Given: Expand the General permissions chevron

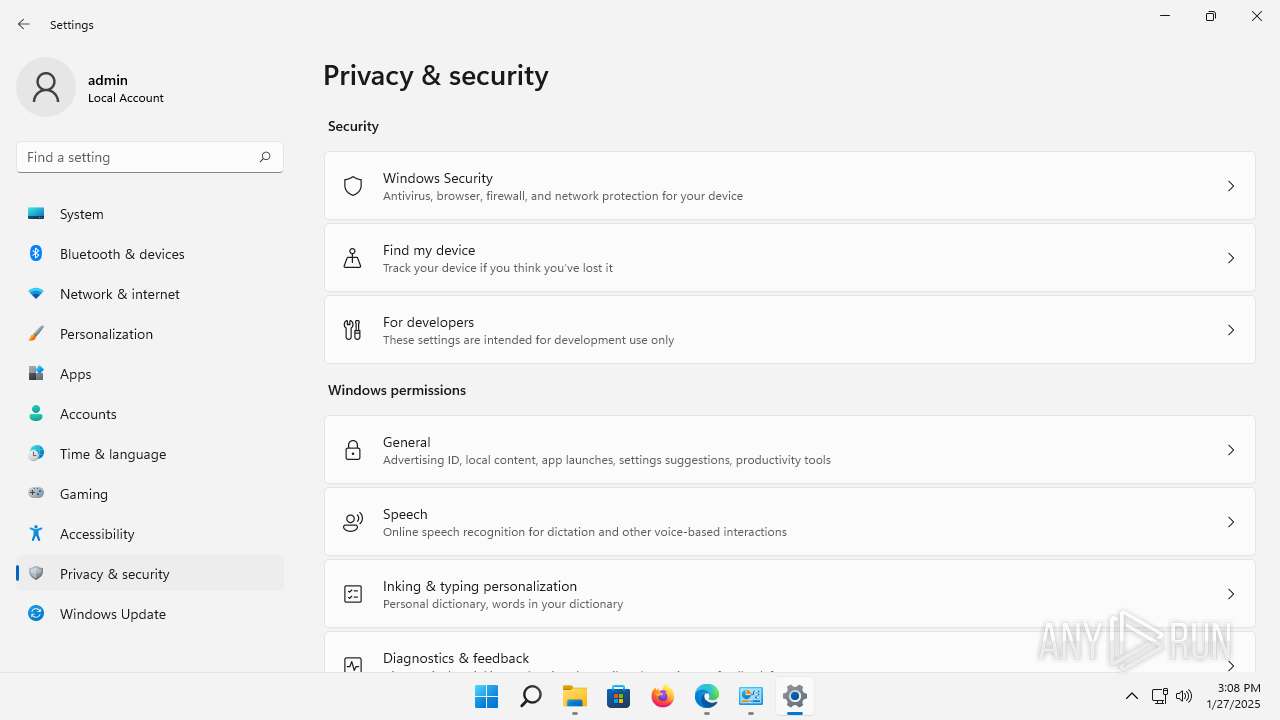Looking at the screenshot, I should (x=1231, y=450).
